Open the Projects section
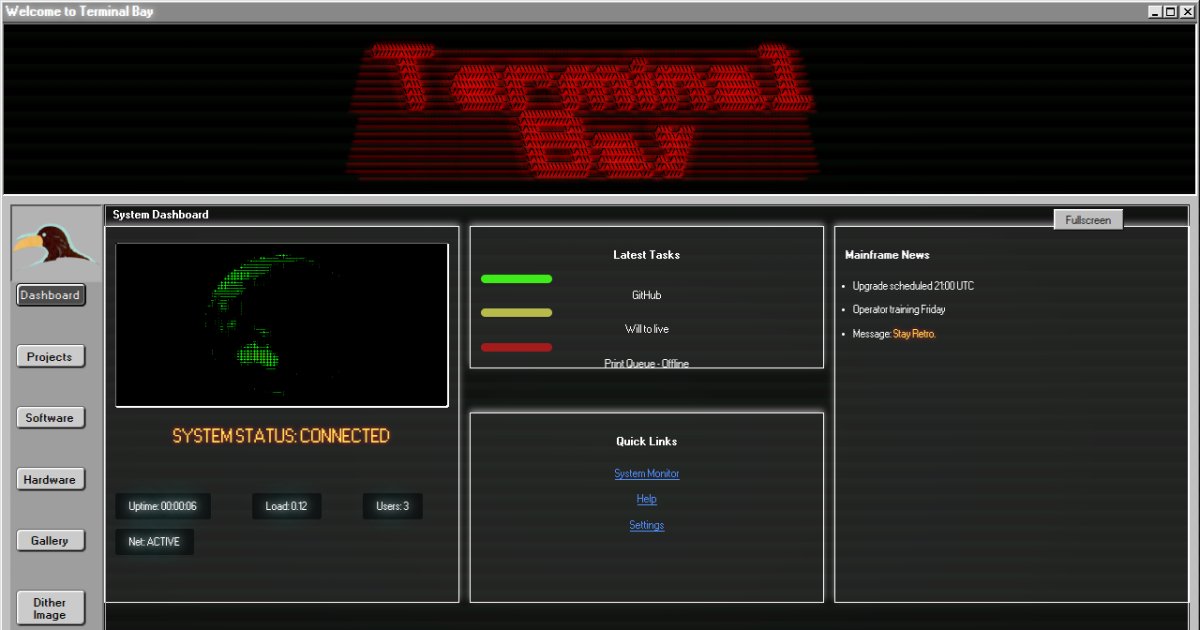 50,357
